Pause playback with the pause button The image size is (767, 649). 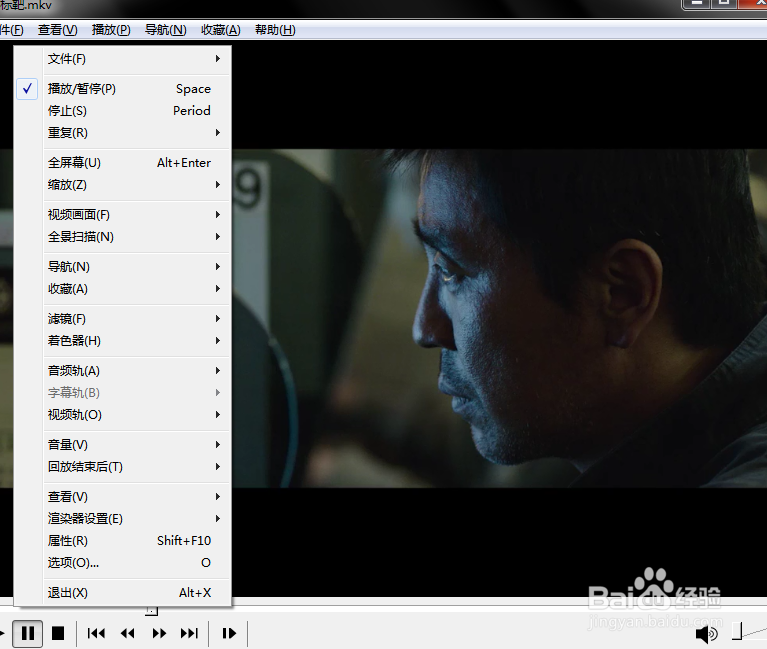[27, 633]
